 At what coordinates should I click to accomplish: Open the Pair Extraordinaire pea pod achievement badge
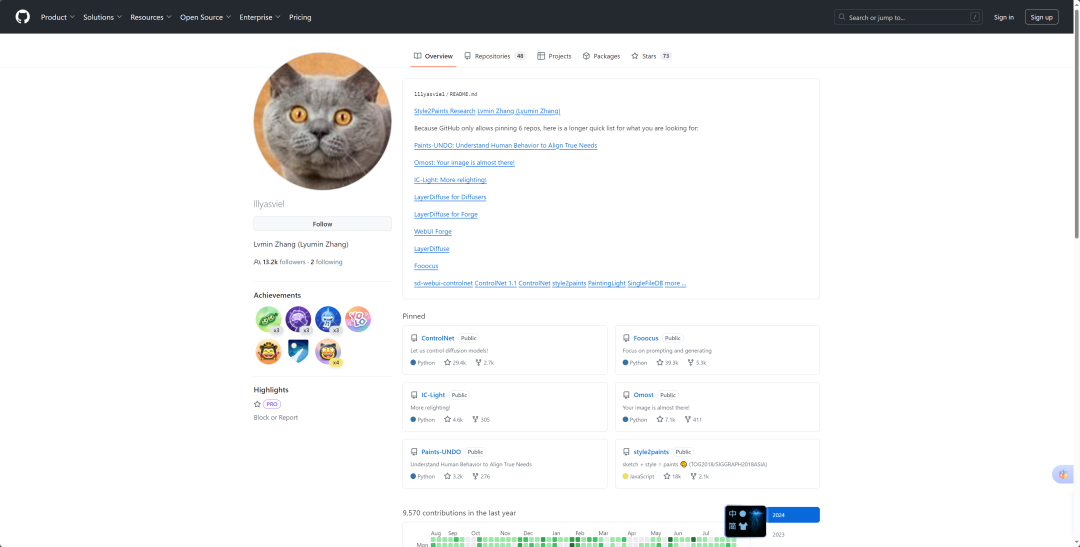tap(268, 320)
